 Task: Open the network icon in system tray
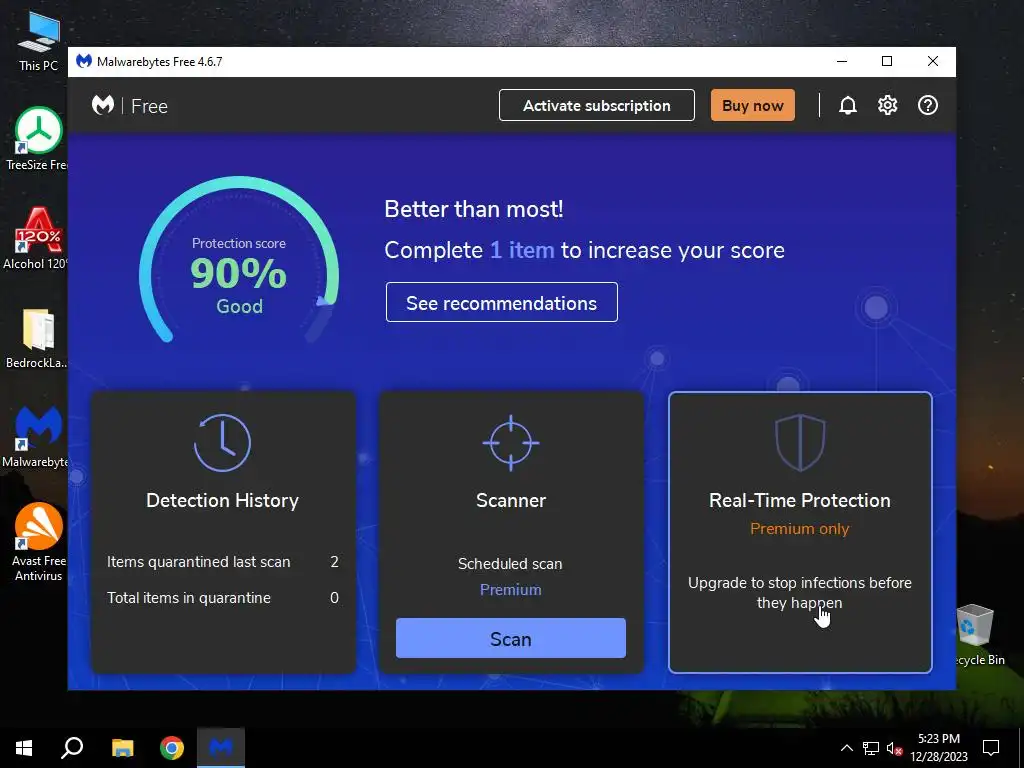click(871, 748)
